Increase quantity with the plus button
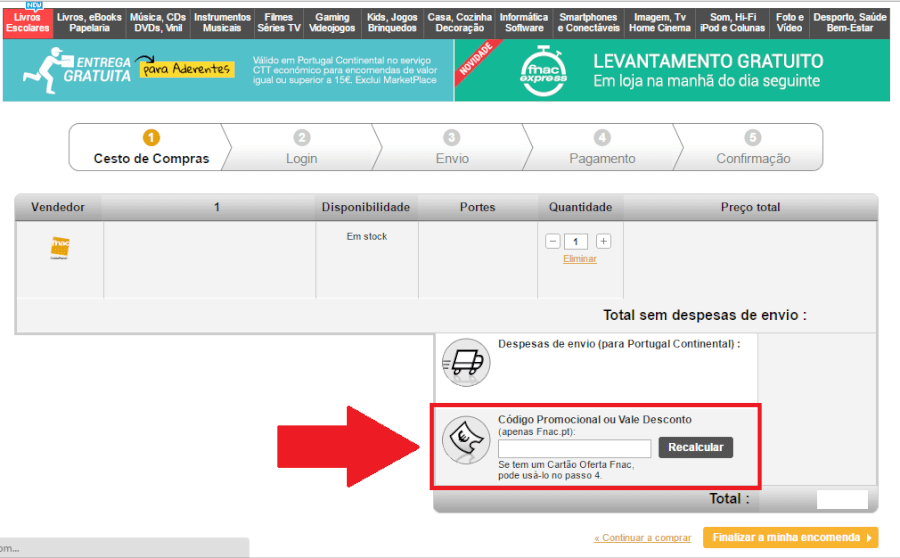 (603, 241)
